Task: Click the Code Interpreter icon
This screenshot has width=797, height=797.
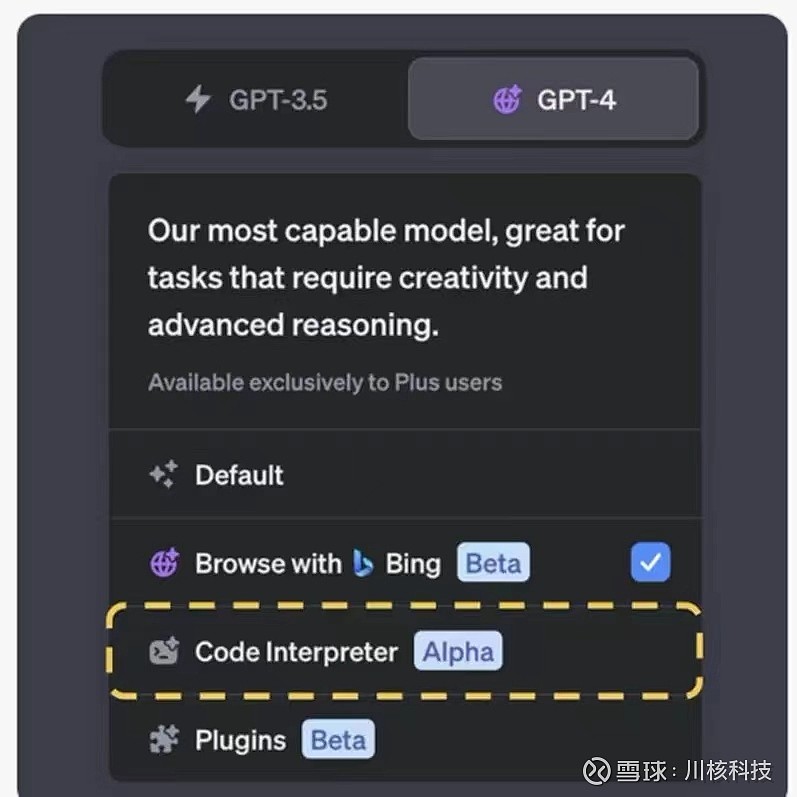Action: (x=164, y=653)
